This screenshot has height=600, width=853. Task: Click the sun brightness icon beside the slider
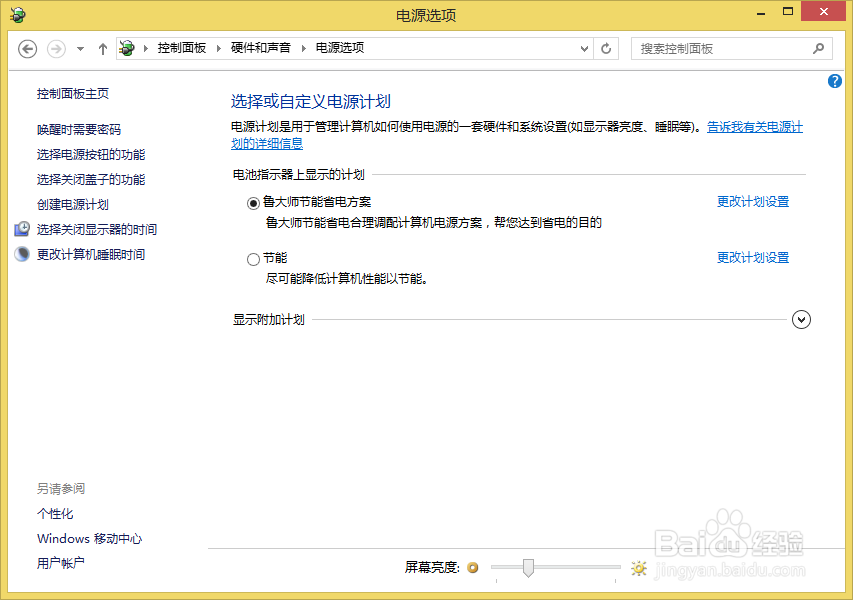pyautogui.click(x=638, y=567)
